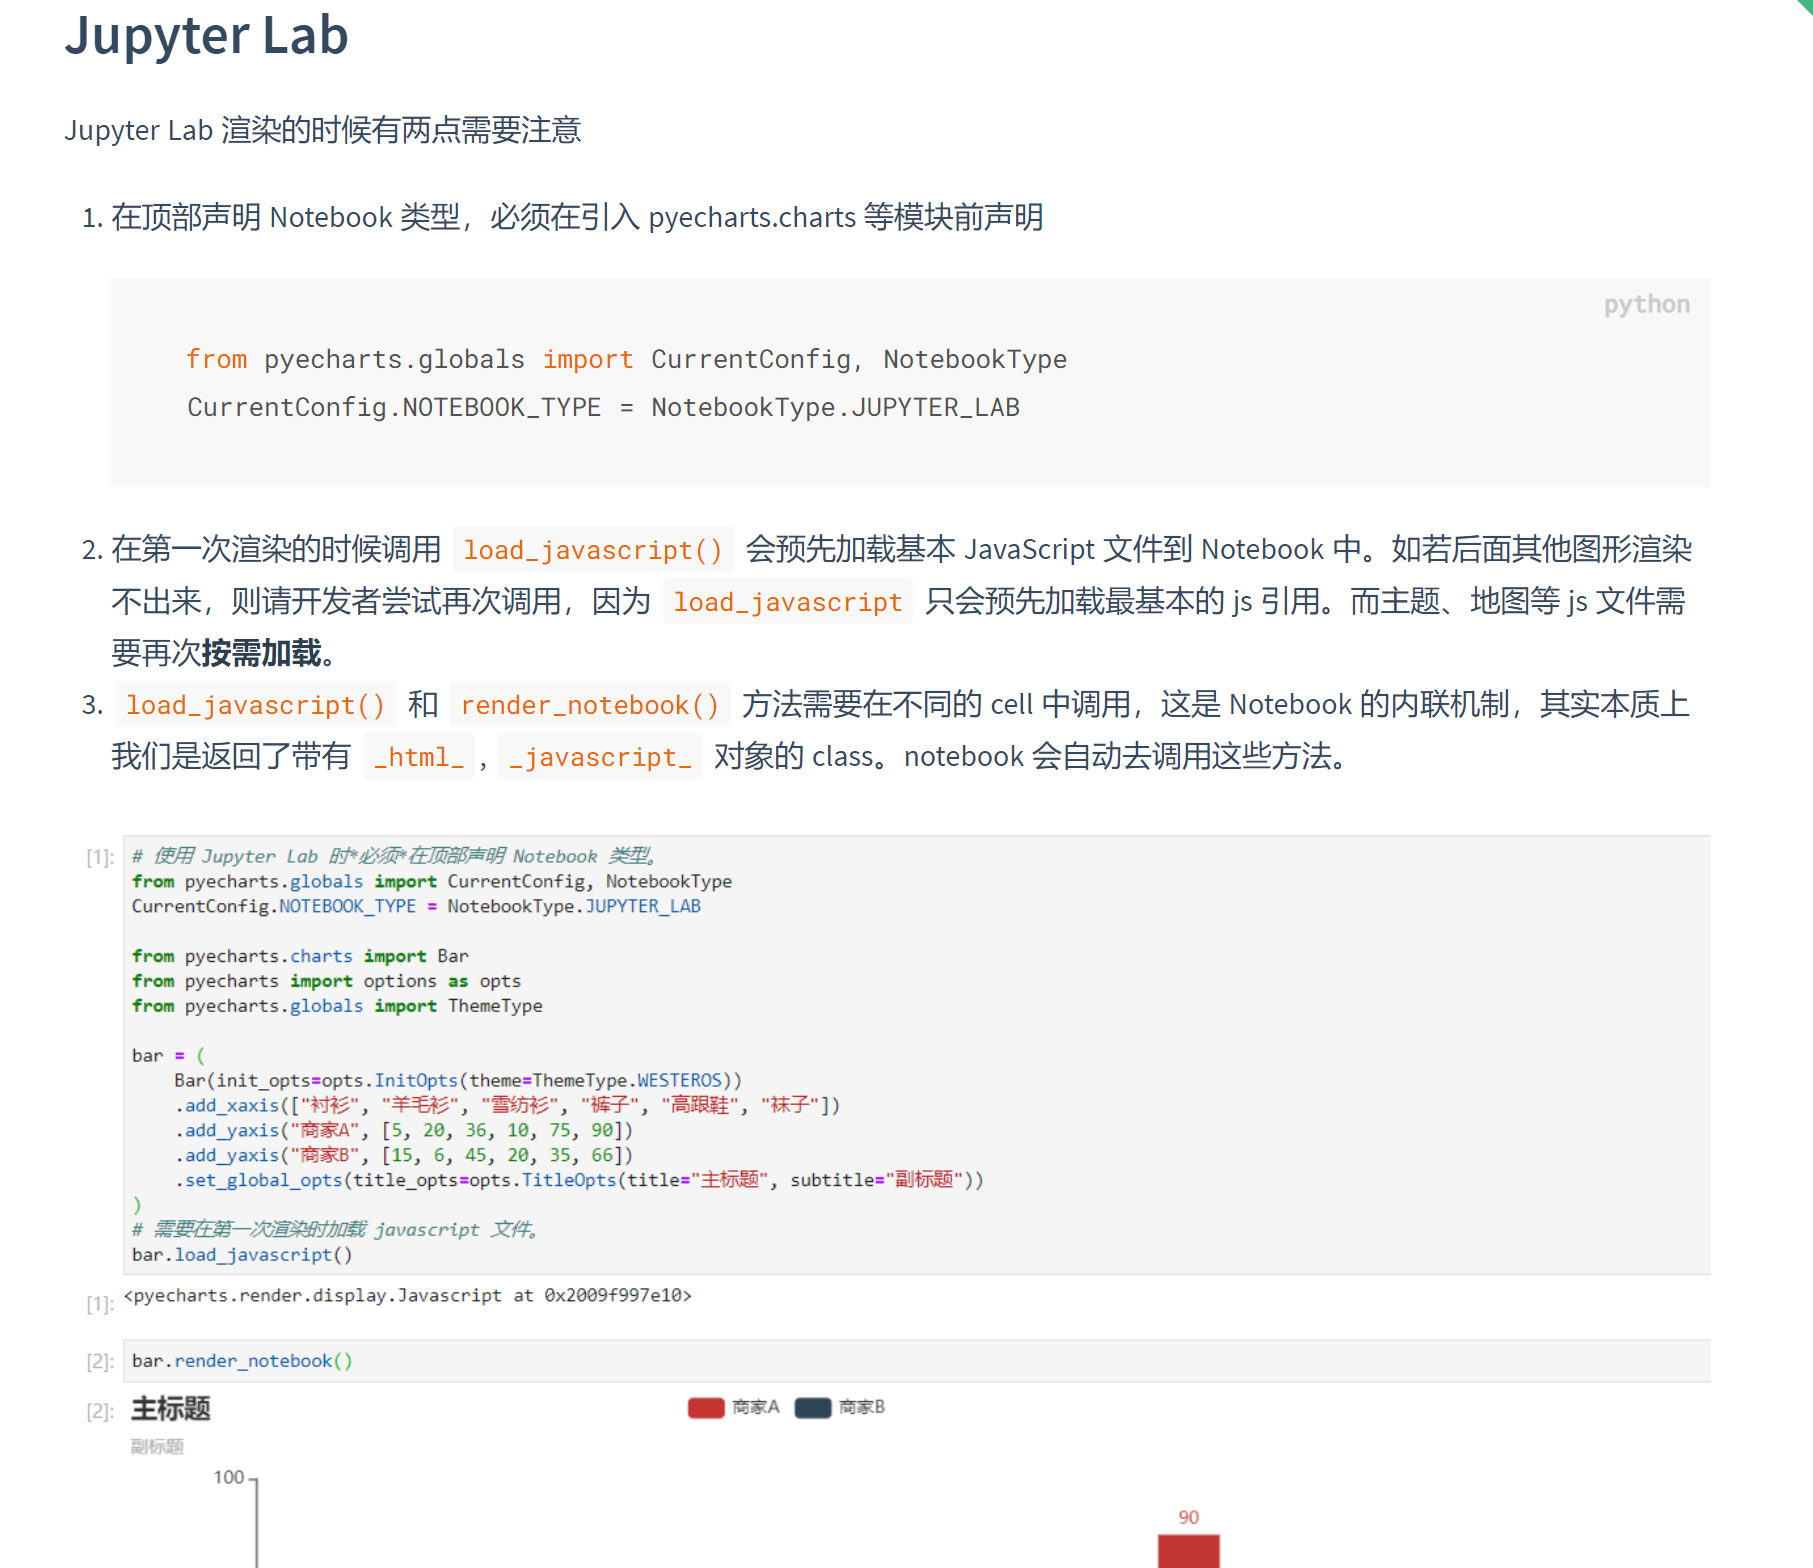Click the 100 mark on the chart y-axis
1813x1568 pixels.
(x=228, y=1477)
